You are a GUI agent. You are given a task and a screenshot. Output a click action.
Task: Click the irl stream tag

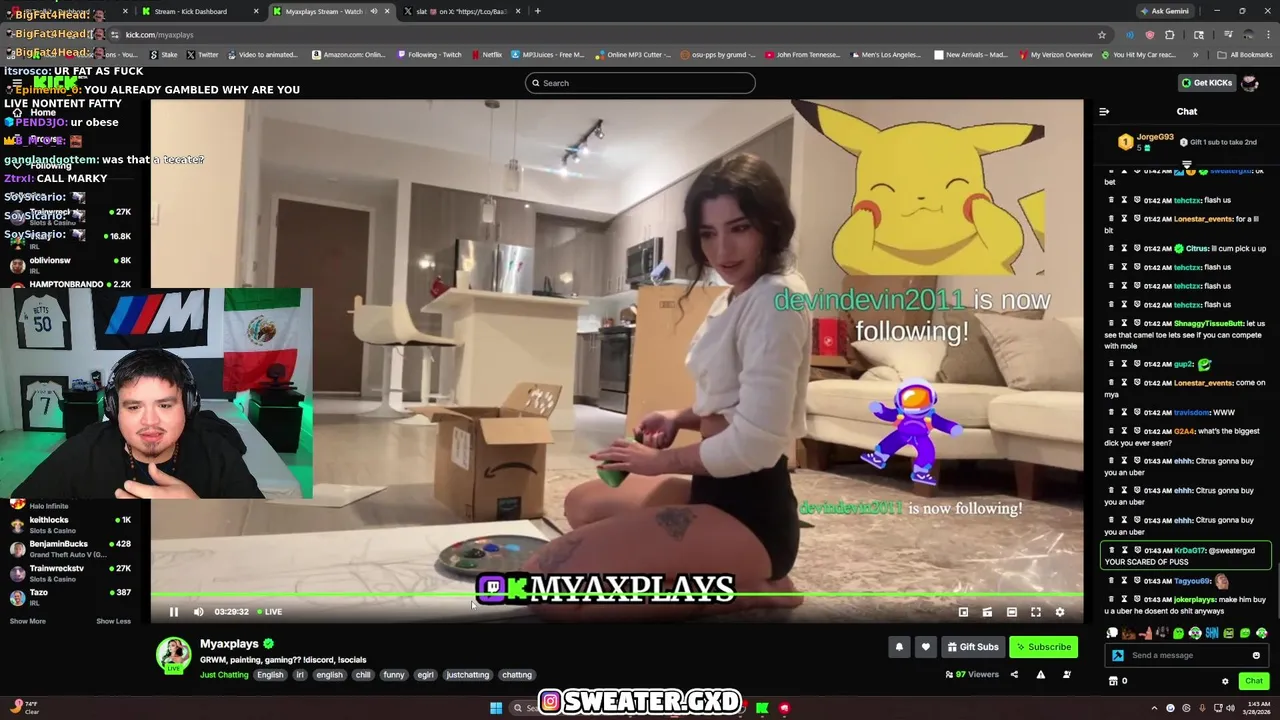300,675
